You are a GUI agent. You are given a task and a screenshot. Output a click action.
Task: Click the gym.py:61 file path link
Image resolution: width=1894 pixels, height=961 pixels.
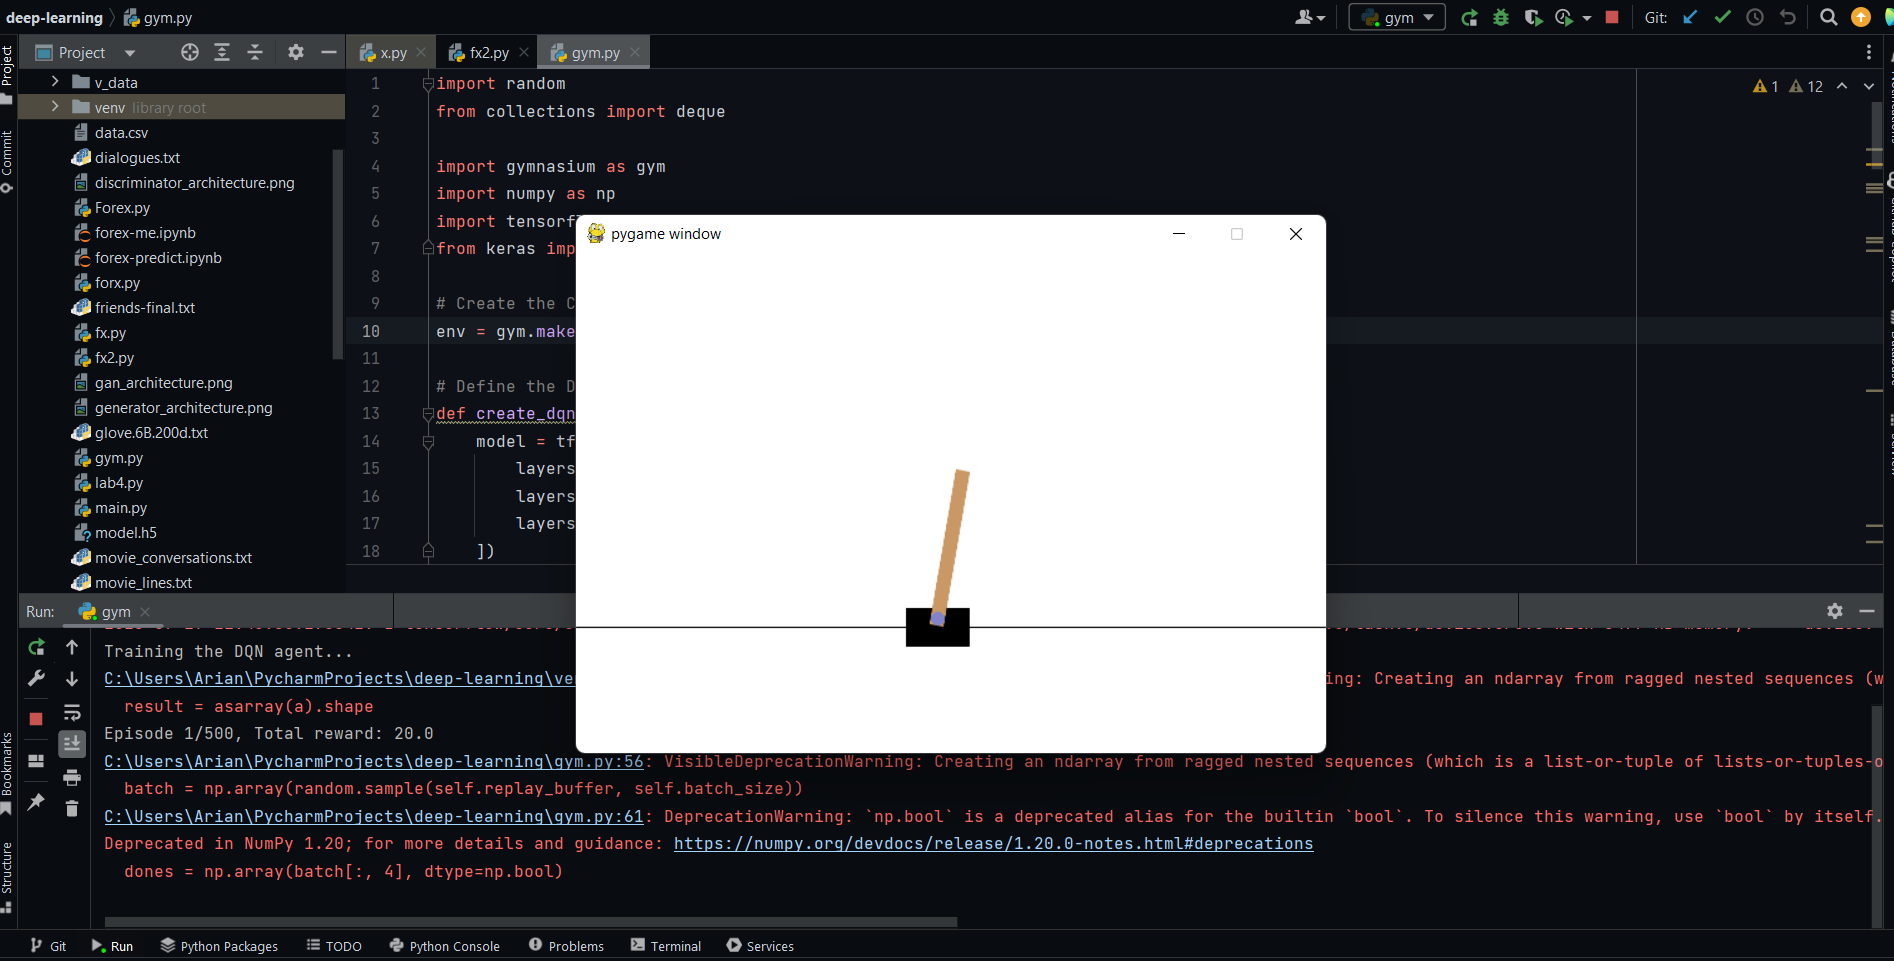click(x=373, y=817)
